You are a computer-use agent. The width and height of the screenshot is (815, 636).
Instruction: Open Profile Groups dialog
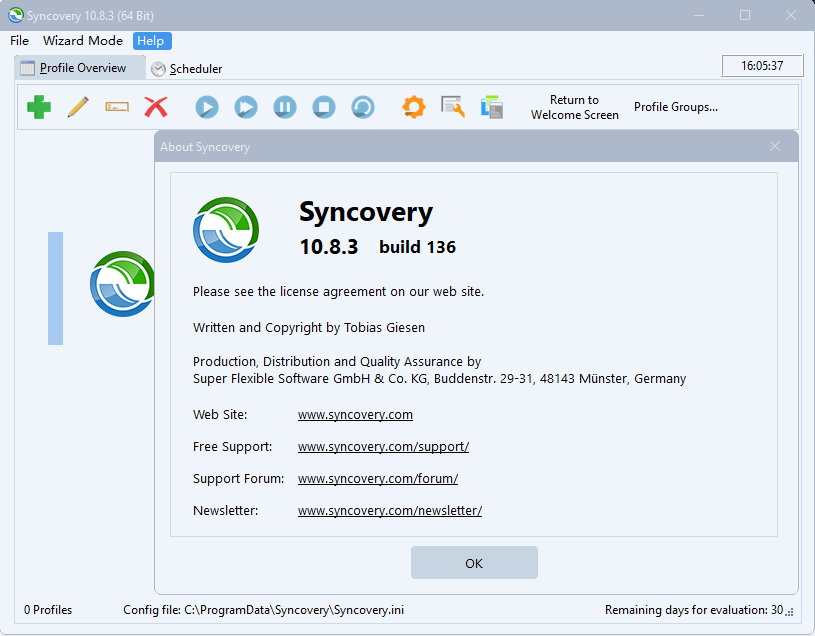pyautogui.click(x=676, y=107)
